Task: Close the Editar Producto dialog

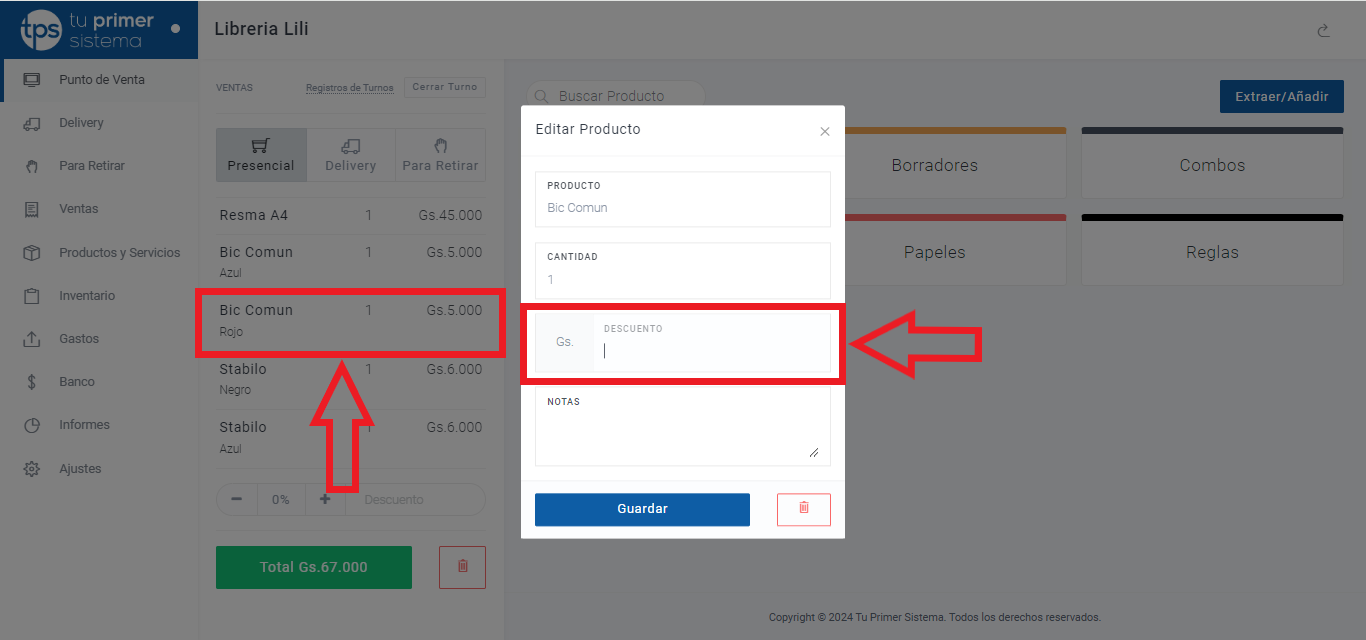Action: tap(825, 131)
